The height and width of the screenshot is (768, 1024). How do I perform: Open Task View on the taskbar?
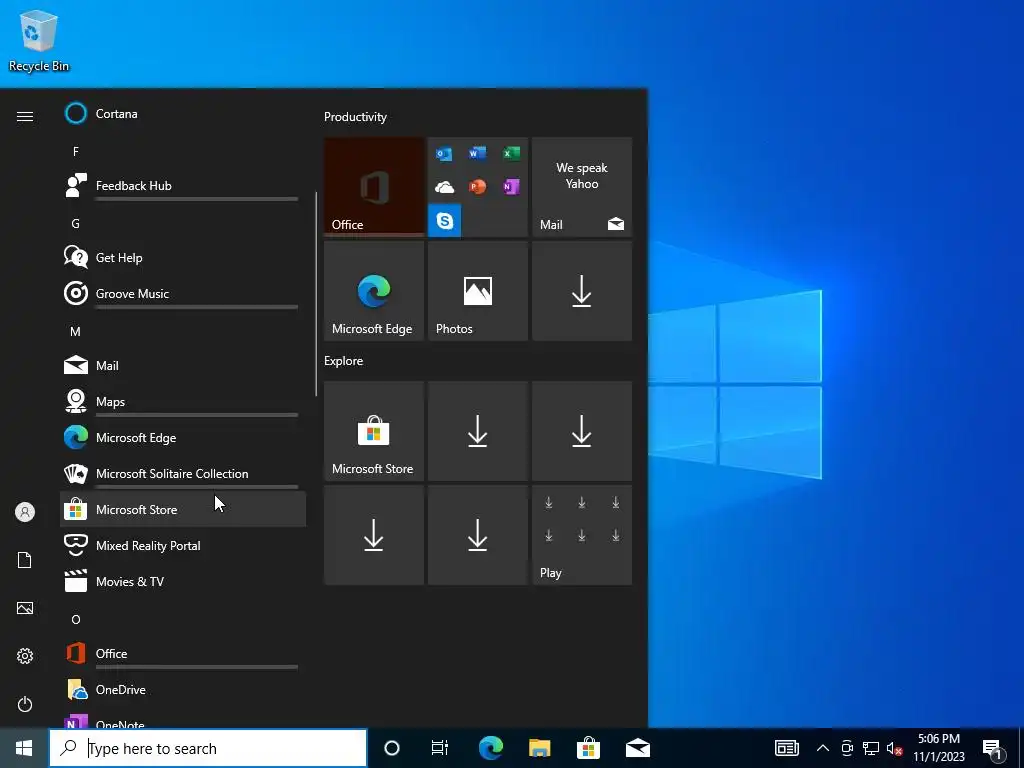pos(440,748)
